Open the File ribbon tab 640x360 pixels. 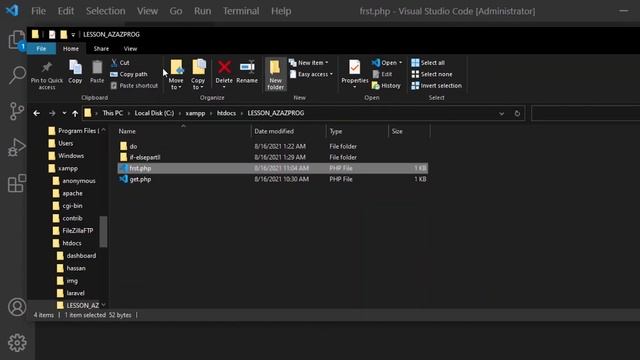click(41, 49)
